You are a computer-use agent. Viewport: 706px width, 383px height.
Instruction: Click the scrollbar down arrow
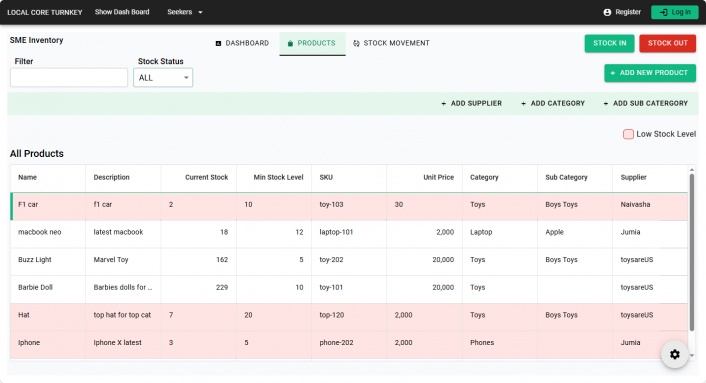pos(692,356)
